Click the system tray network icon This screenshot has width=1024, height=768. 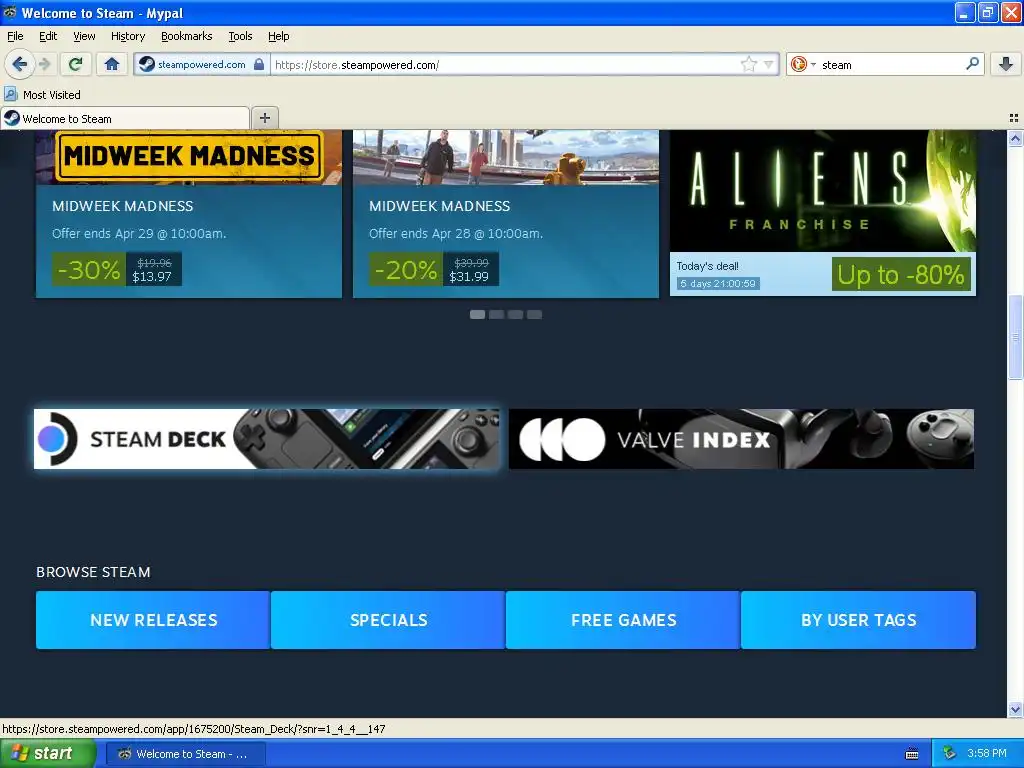949,754
